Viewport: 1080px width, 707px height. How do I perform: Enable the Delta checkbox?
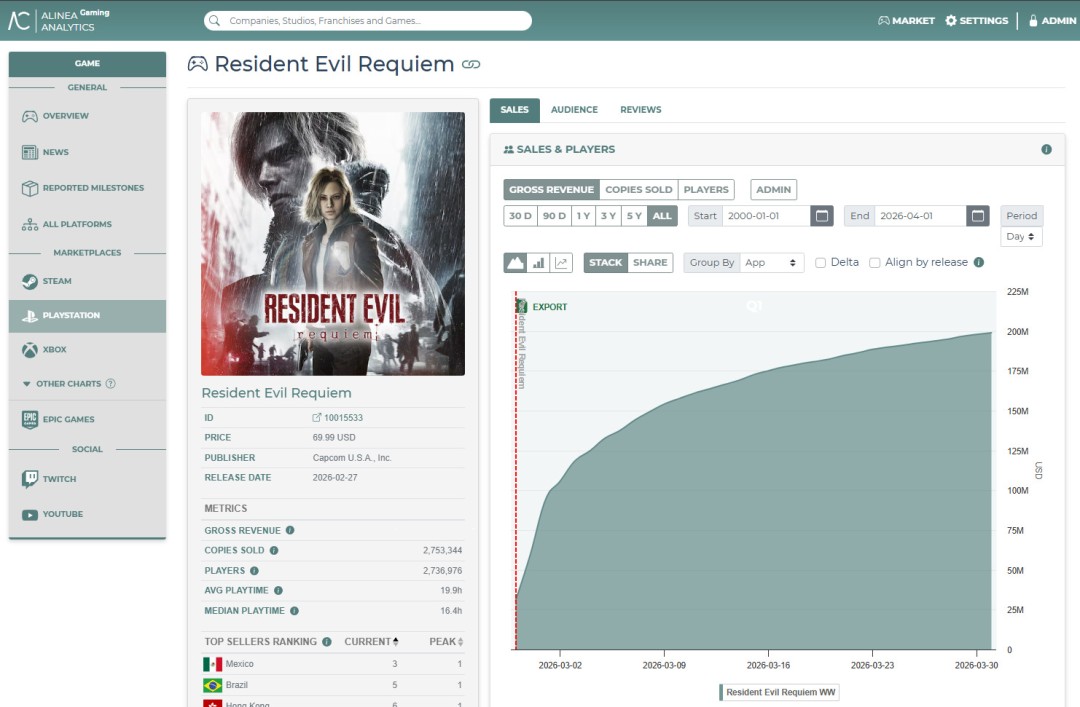(821, 263)
